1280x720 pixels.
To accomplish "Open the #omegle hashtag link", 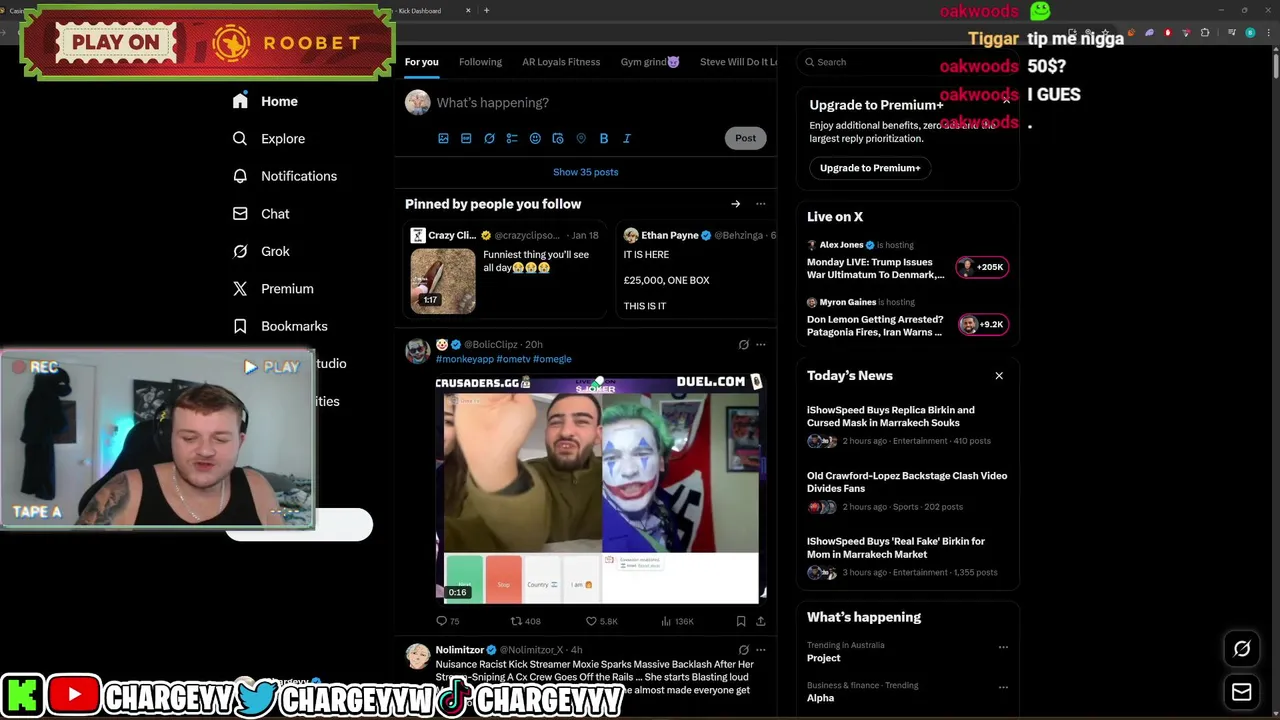I will coord(552,359).
